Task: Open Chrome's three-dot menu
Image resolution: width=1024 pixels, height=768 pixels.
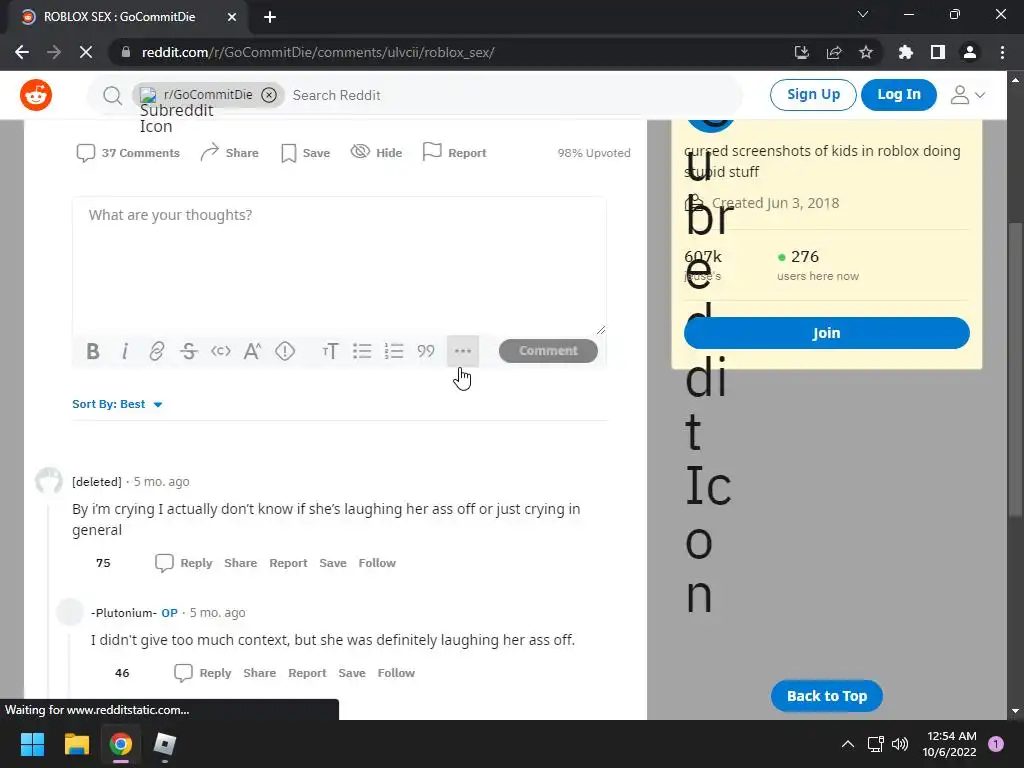Action: pyautogui.click(x=1002, y=52)
